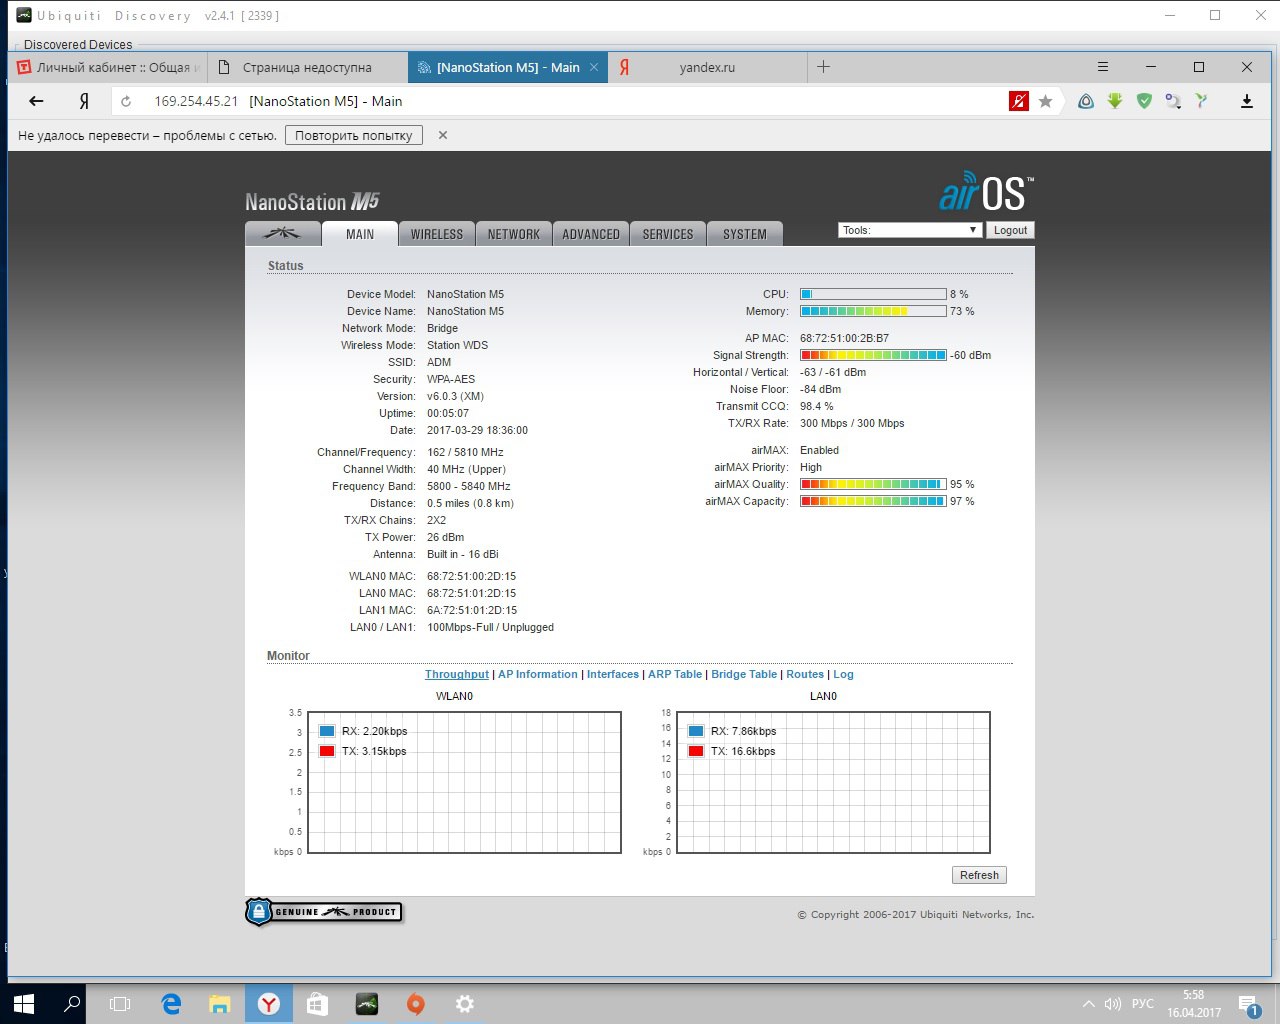This screenshot has height=1024, width=1280.
Task: Open the Bridge Table link
Action: 744,674
